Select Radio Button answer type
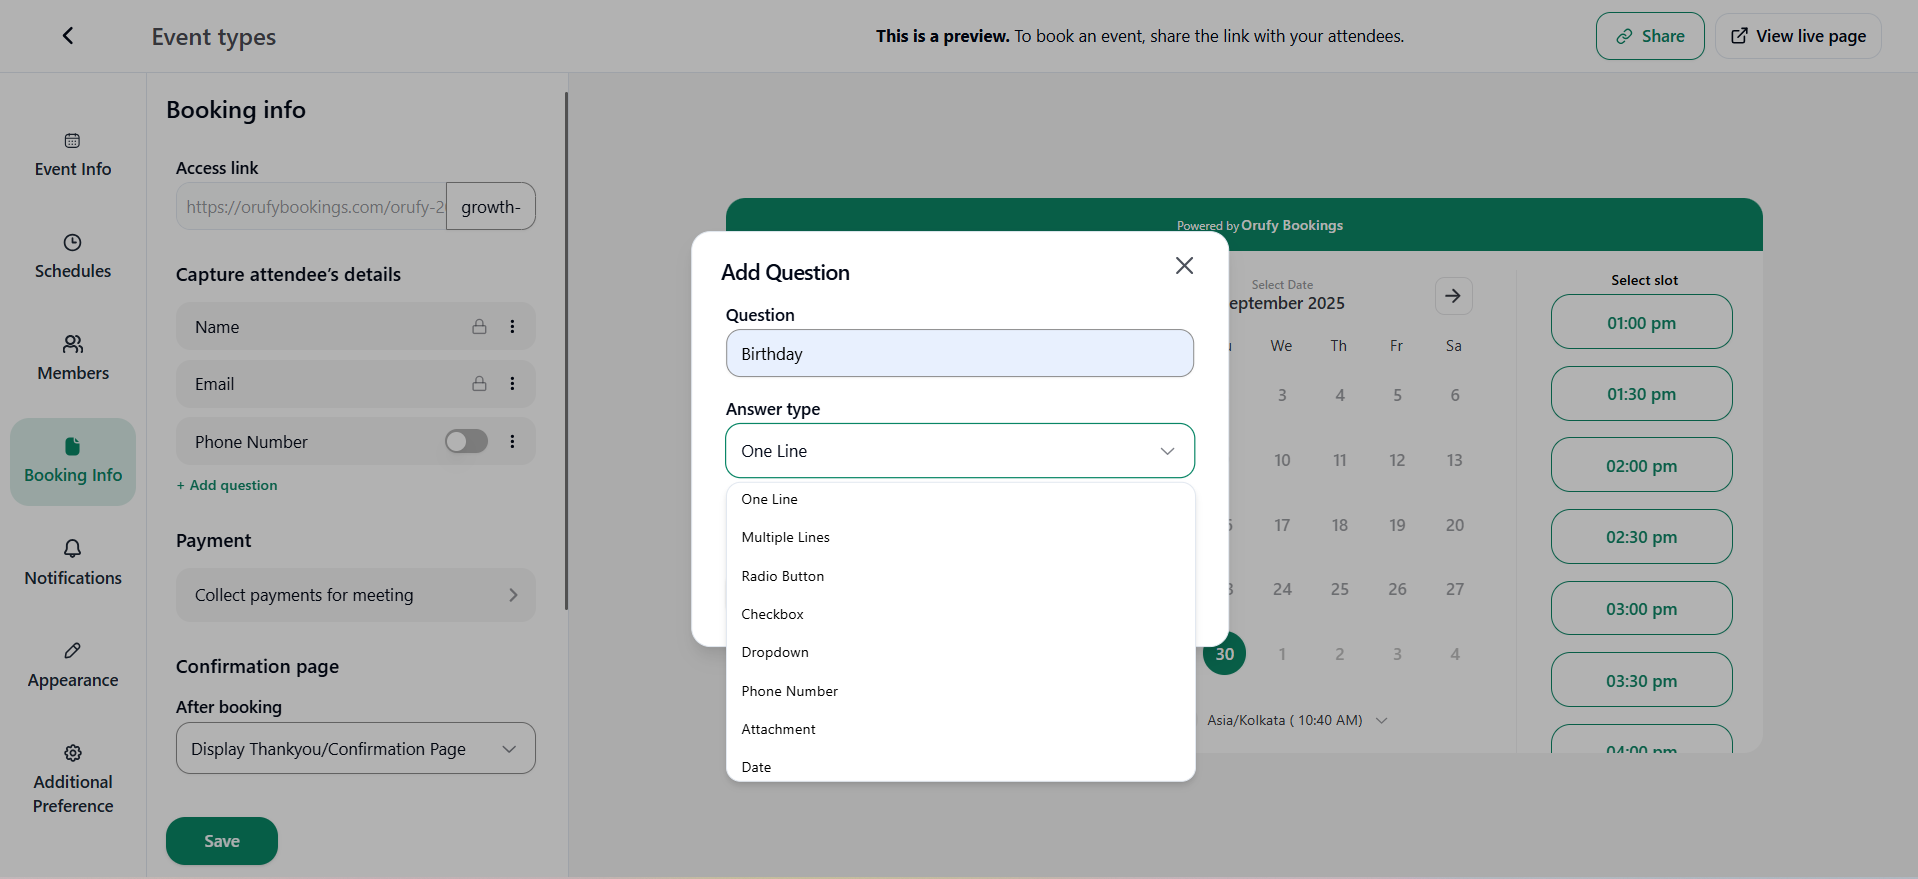This screenshot has width=1918, height=879. pos(782,576)
